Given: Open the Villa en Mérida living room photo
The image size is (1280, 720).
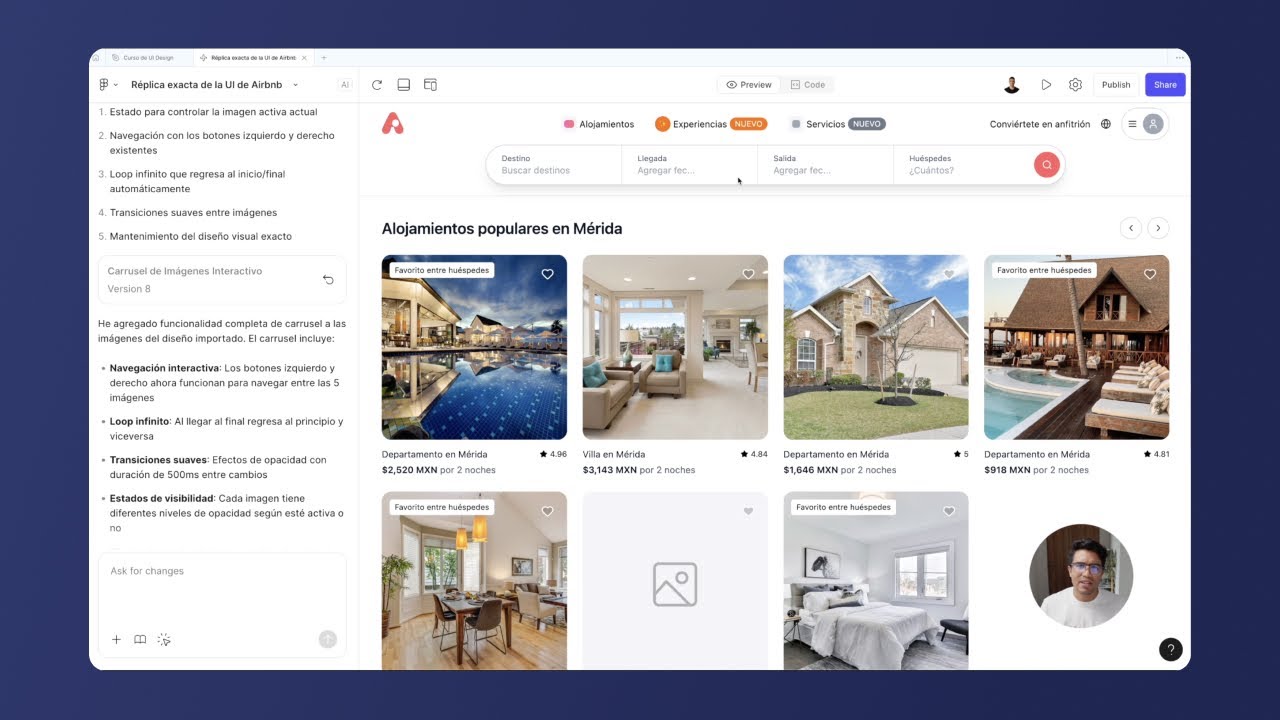Looking at the screenshot, I should pyautogui.click(x=675, y=347).
